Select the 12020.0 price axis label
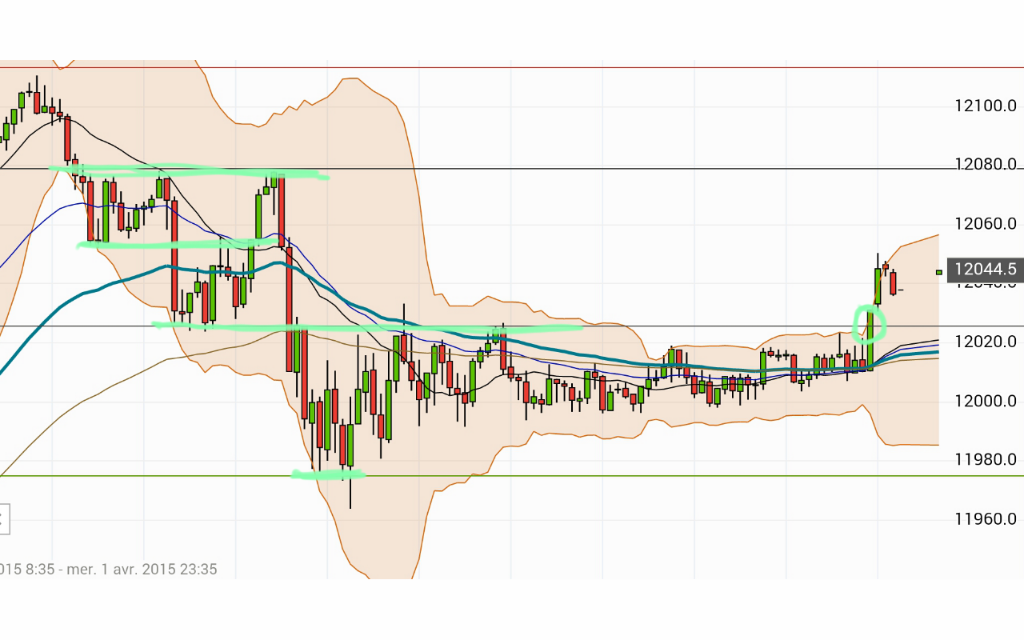The width and height of the screenshot is (1024, 640). pos(985,342)
